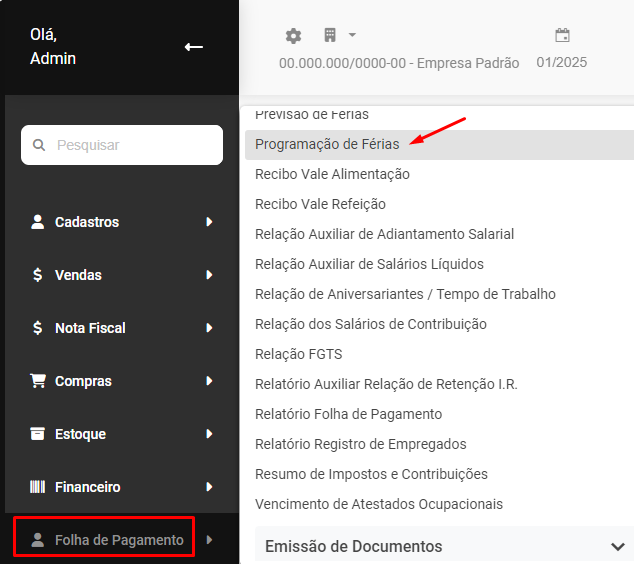Open Relação FGTS report

click(x=298, y=354)
